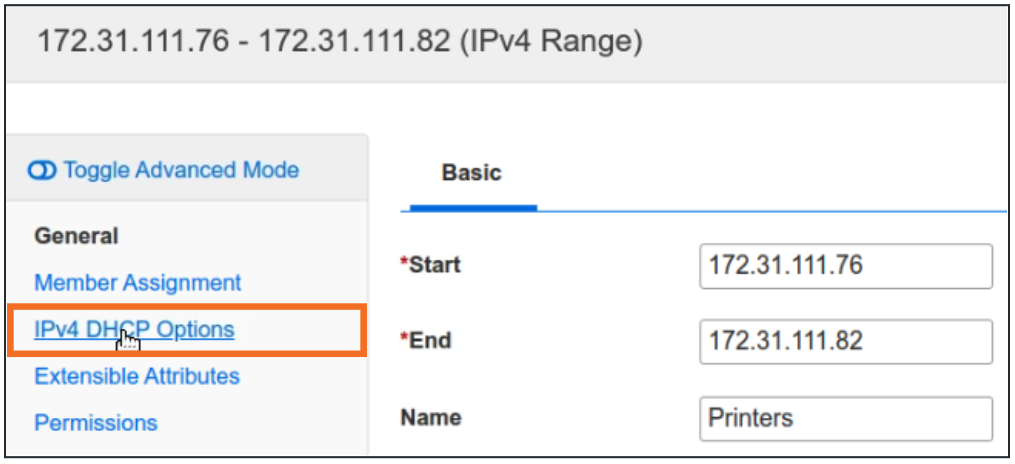
Task: Open the Permissions section
Action: click(x=95, y=423)
